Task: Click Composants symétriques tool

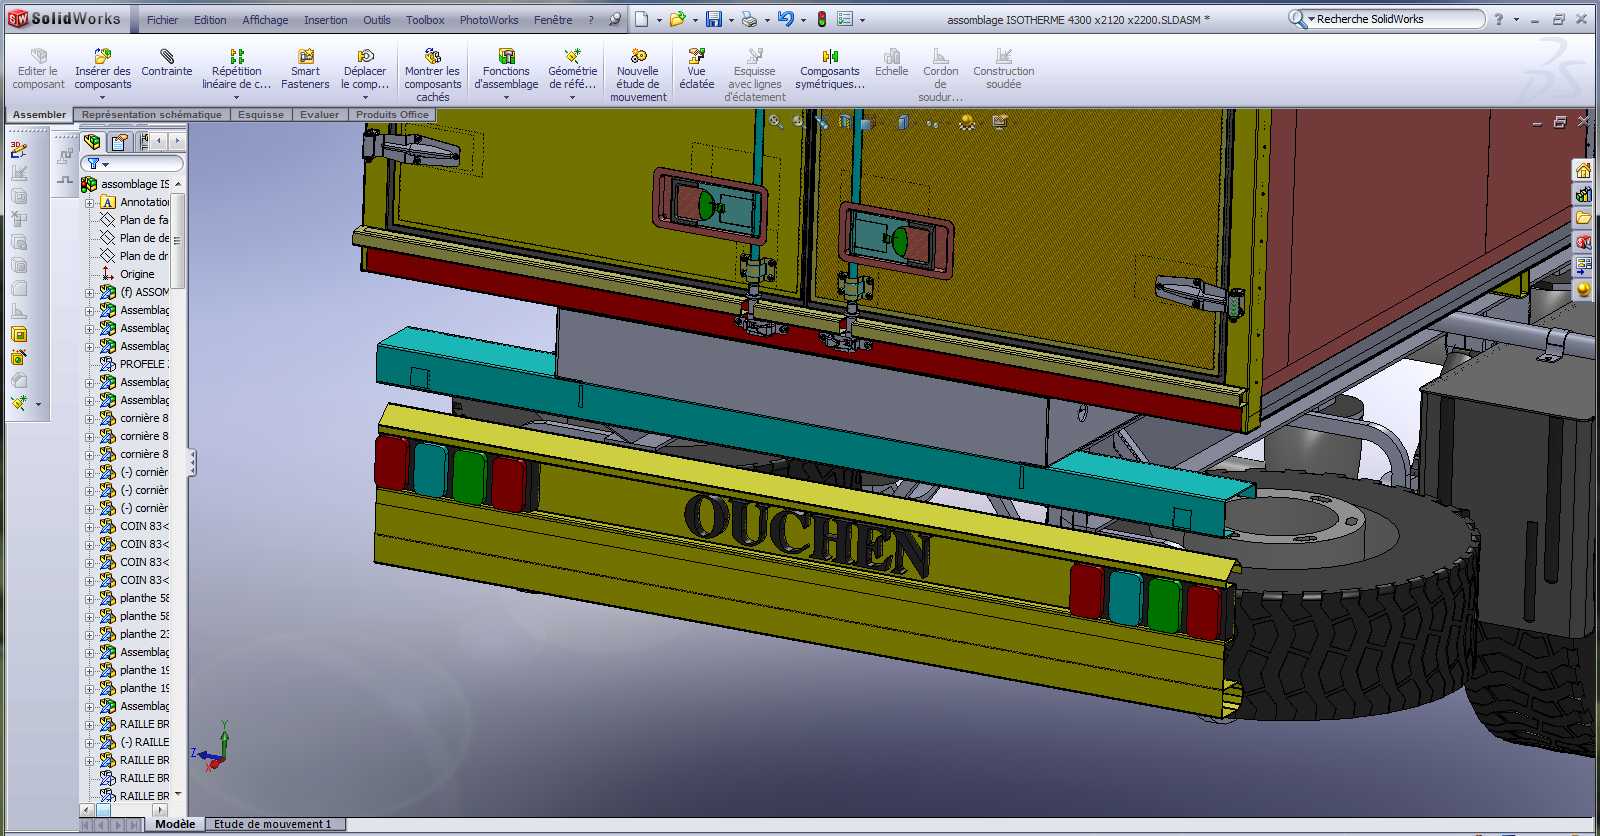Action: [x=830, y=69]
